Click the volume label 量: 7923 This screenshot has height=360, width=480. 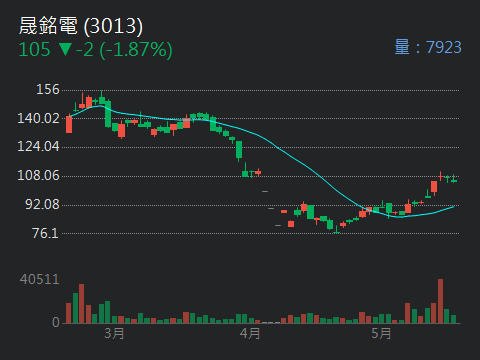(428, 47)
